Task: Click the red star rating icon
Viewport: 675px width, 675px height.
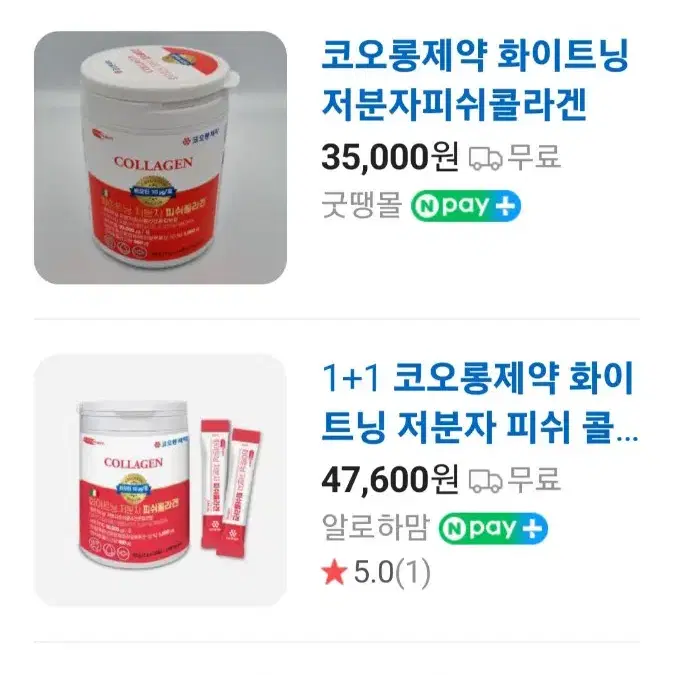Action: pyautogui.click(x=334, y=573)
